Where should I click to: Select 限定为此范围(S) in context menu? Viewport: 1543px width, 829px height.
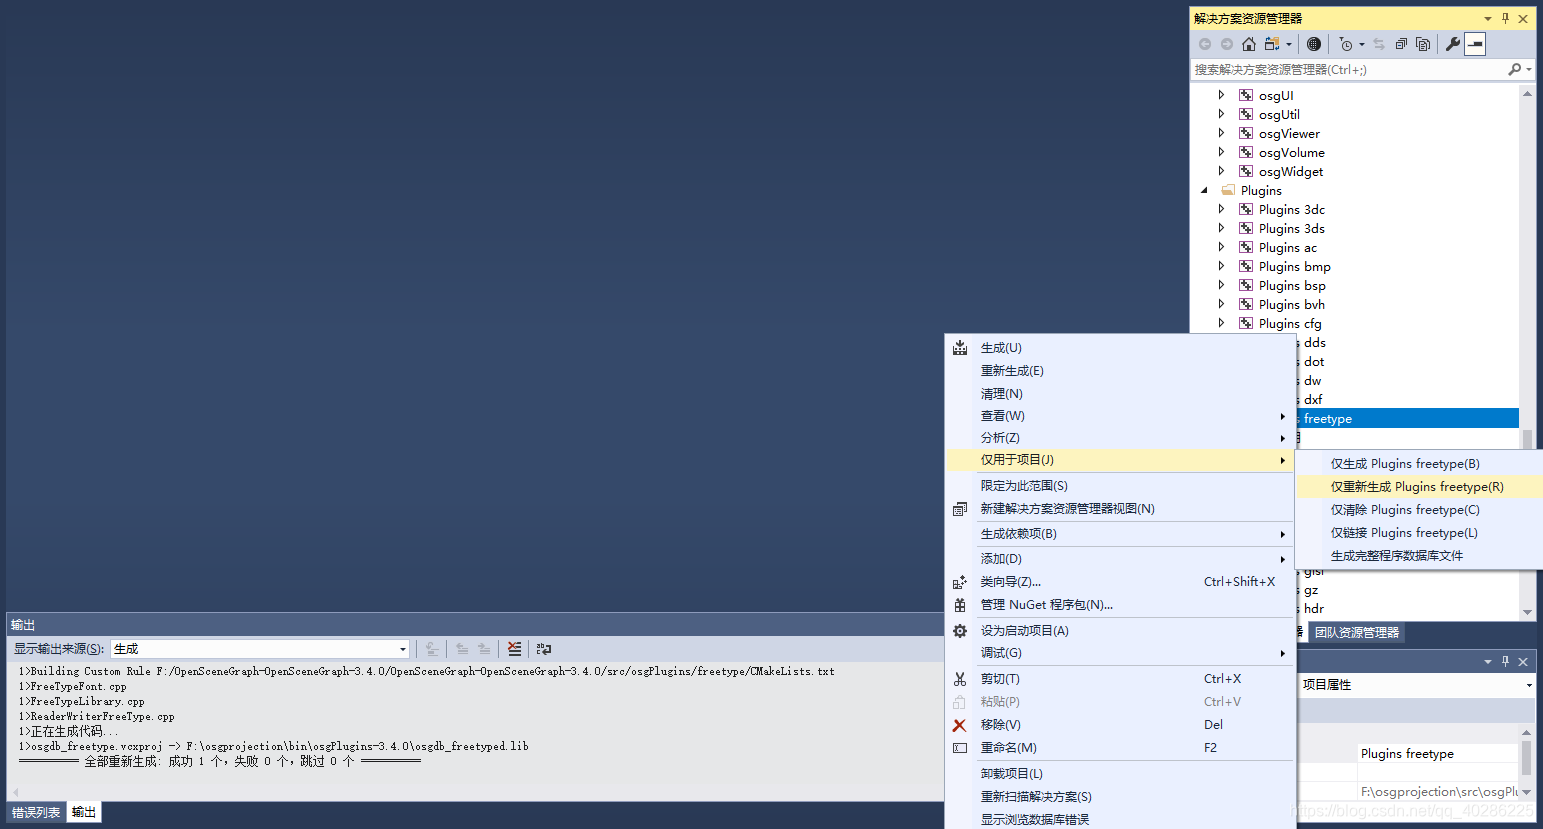point(1119,486)
